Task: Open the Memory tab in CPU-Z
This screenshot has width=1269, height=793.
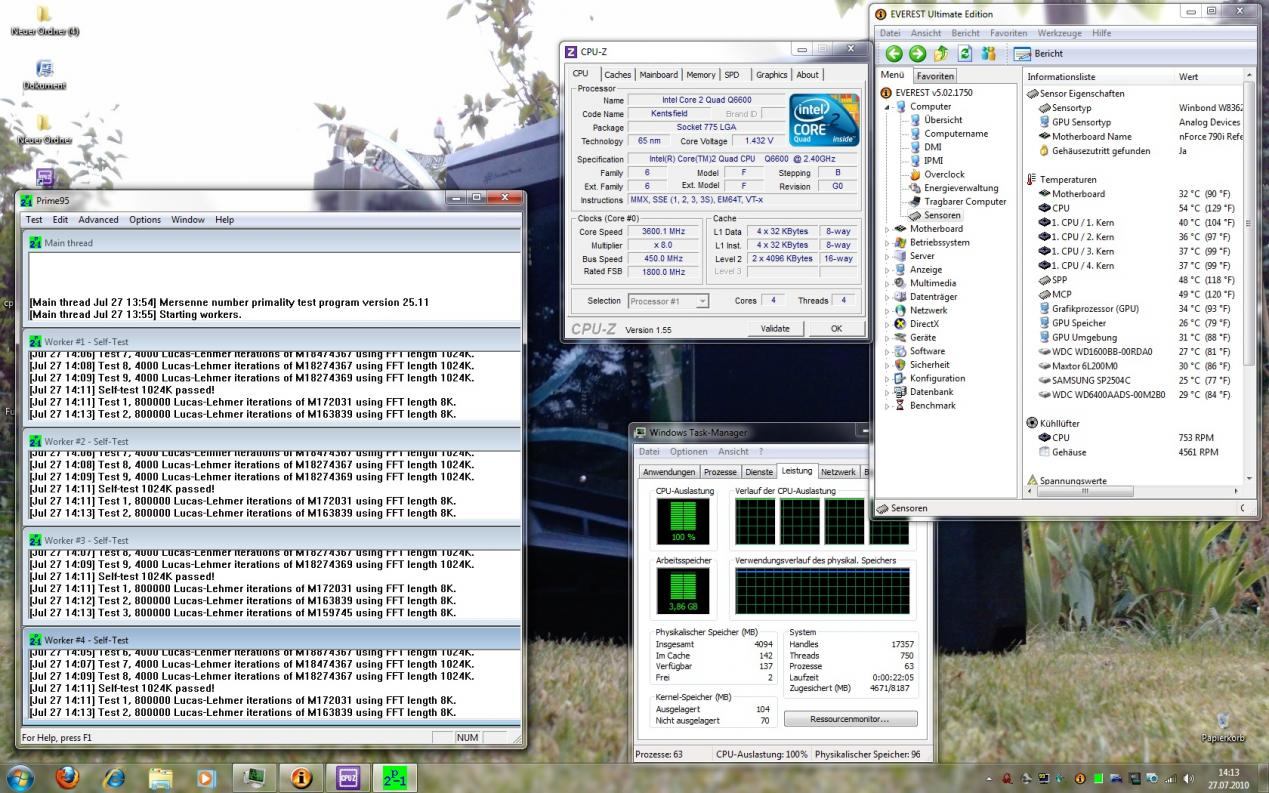Action: pyautogui.click(x=700, y=75)
